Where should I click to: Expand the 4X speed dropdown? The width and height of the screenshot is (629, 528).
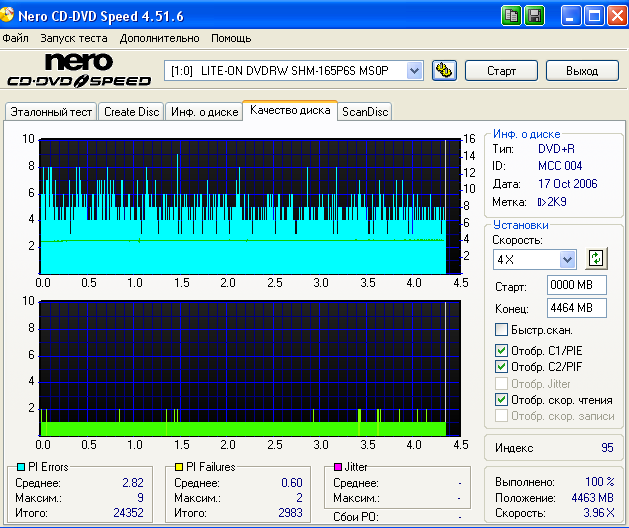(x=568, y=259)
